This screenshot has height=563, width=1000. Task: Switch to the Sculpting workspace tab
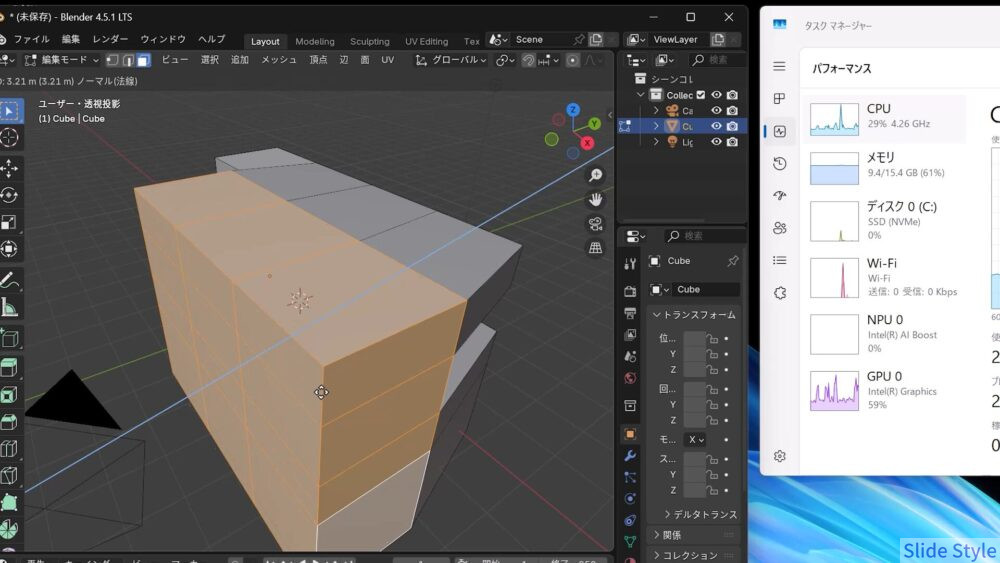click(x=369, y=41)
